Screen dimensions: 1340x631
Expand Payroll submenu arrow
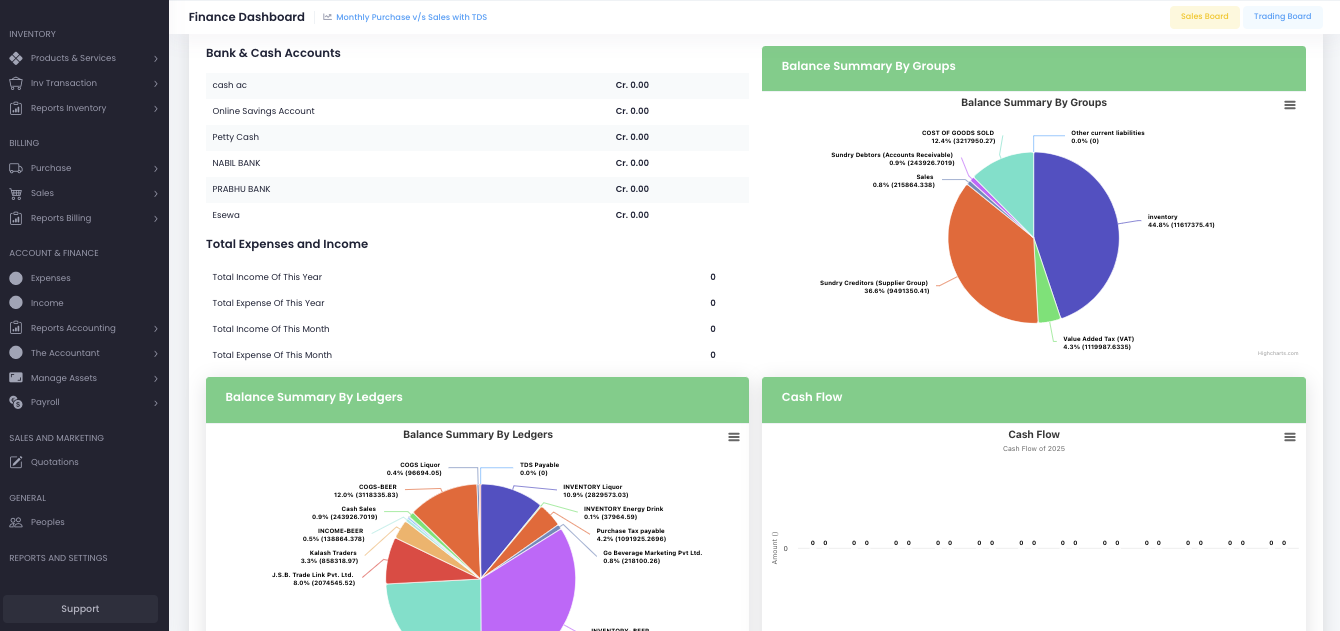click(x=156, y=403)
